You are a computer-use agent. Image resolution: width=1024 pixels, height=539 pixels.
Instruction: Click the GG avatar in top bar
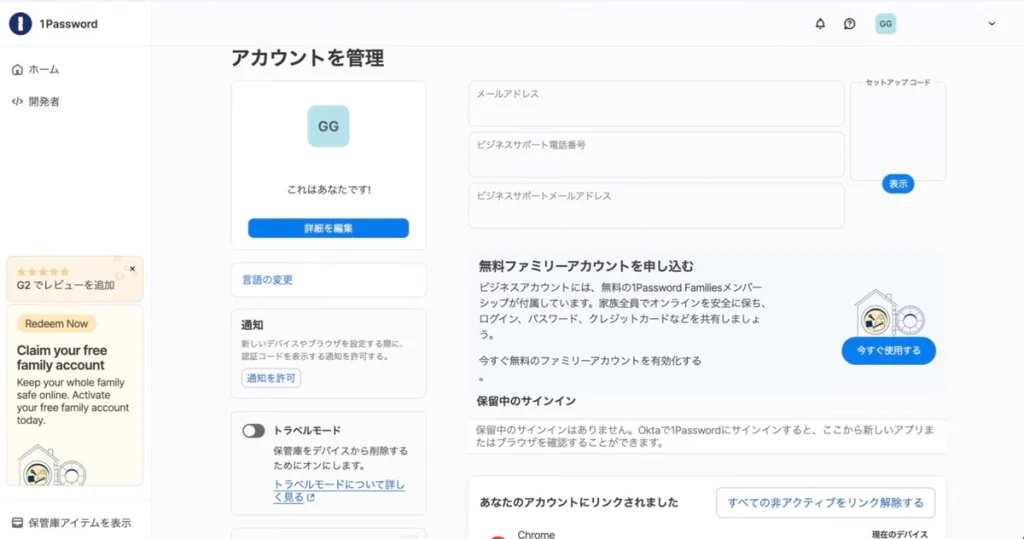[x=885, y=24]
